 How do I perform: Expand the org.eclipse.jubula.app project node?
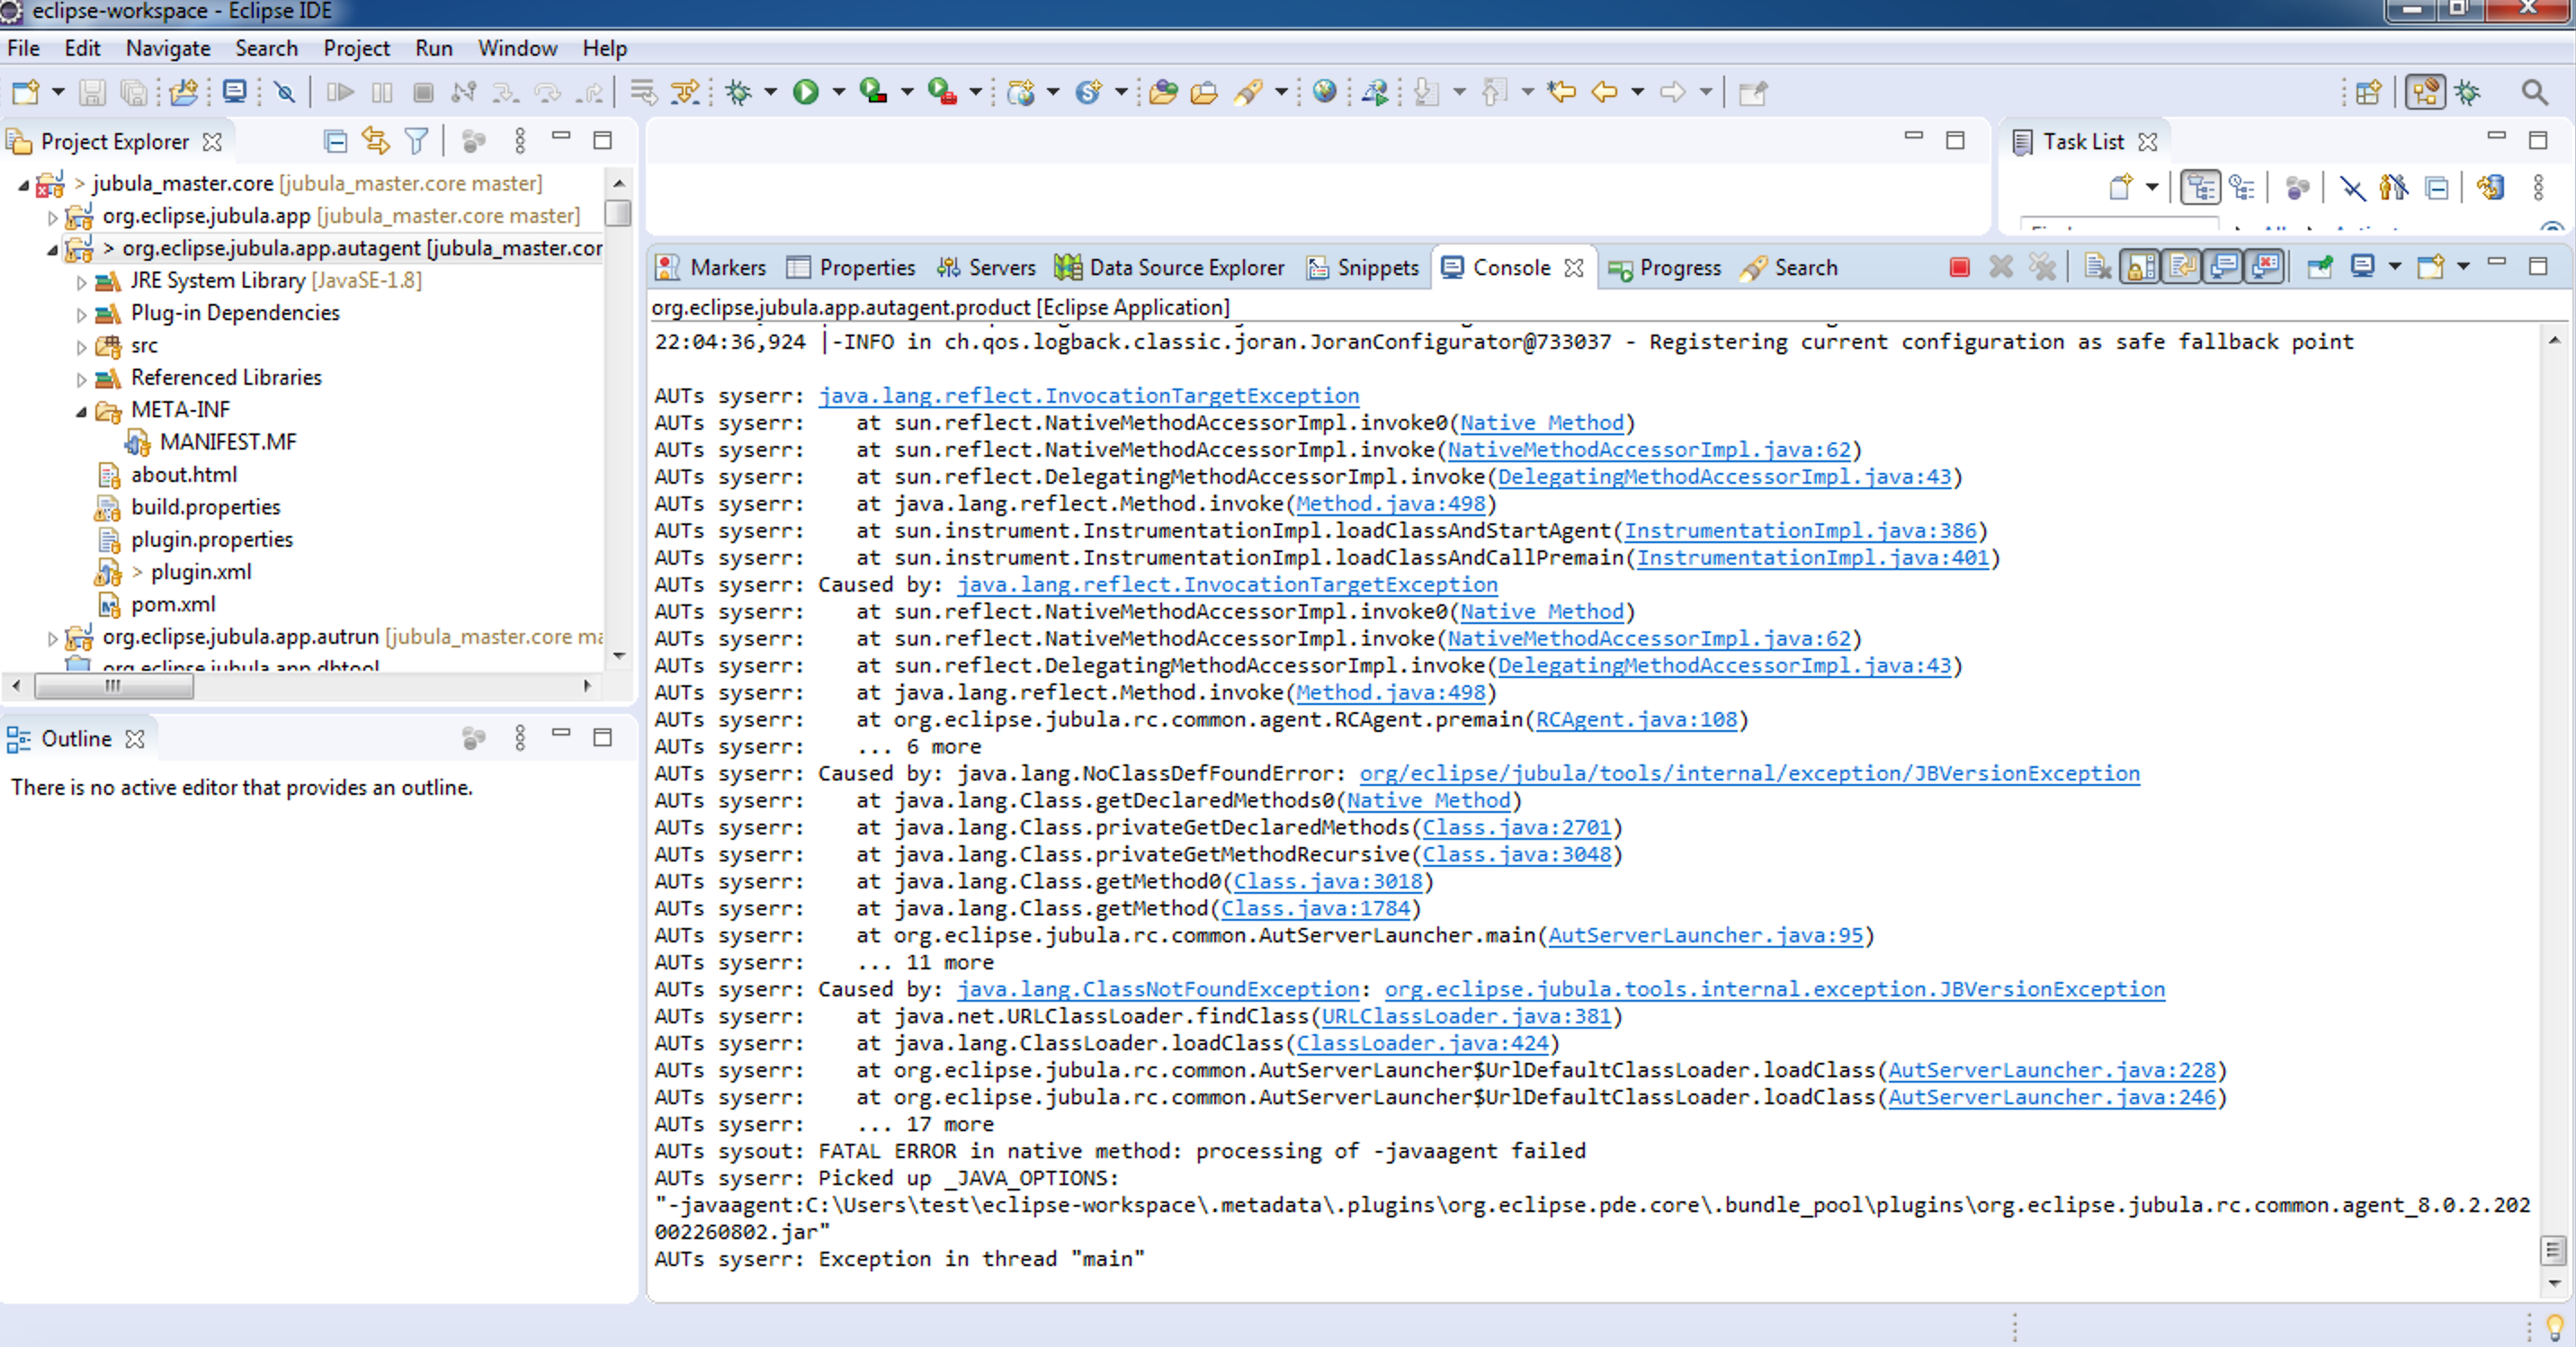(x=53, y=217)
